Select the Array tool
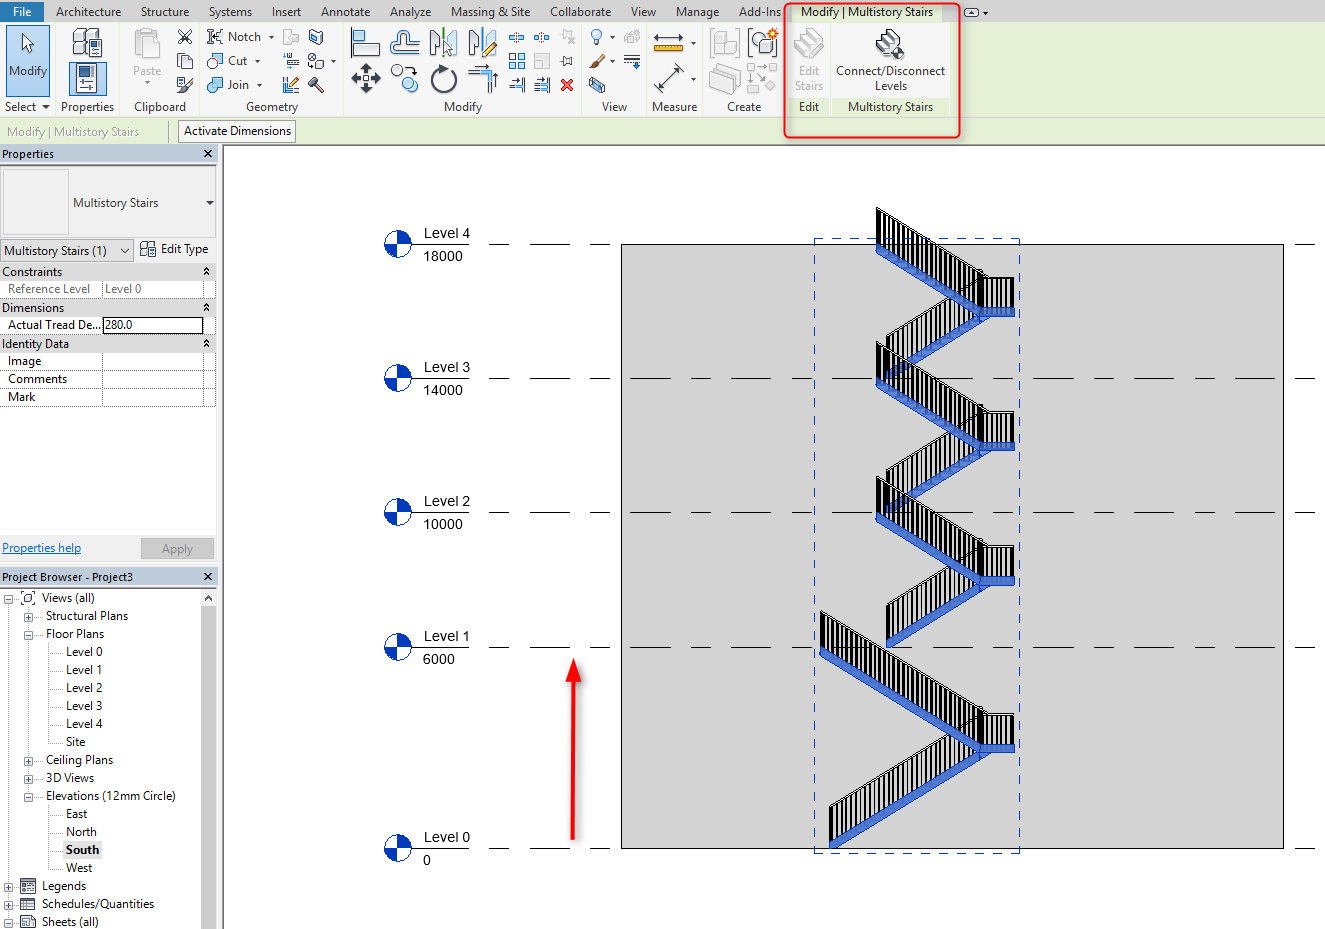 tap(516, 61)
